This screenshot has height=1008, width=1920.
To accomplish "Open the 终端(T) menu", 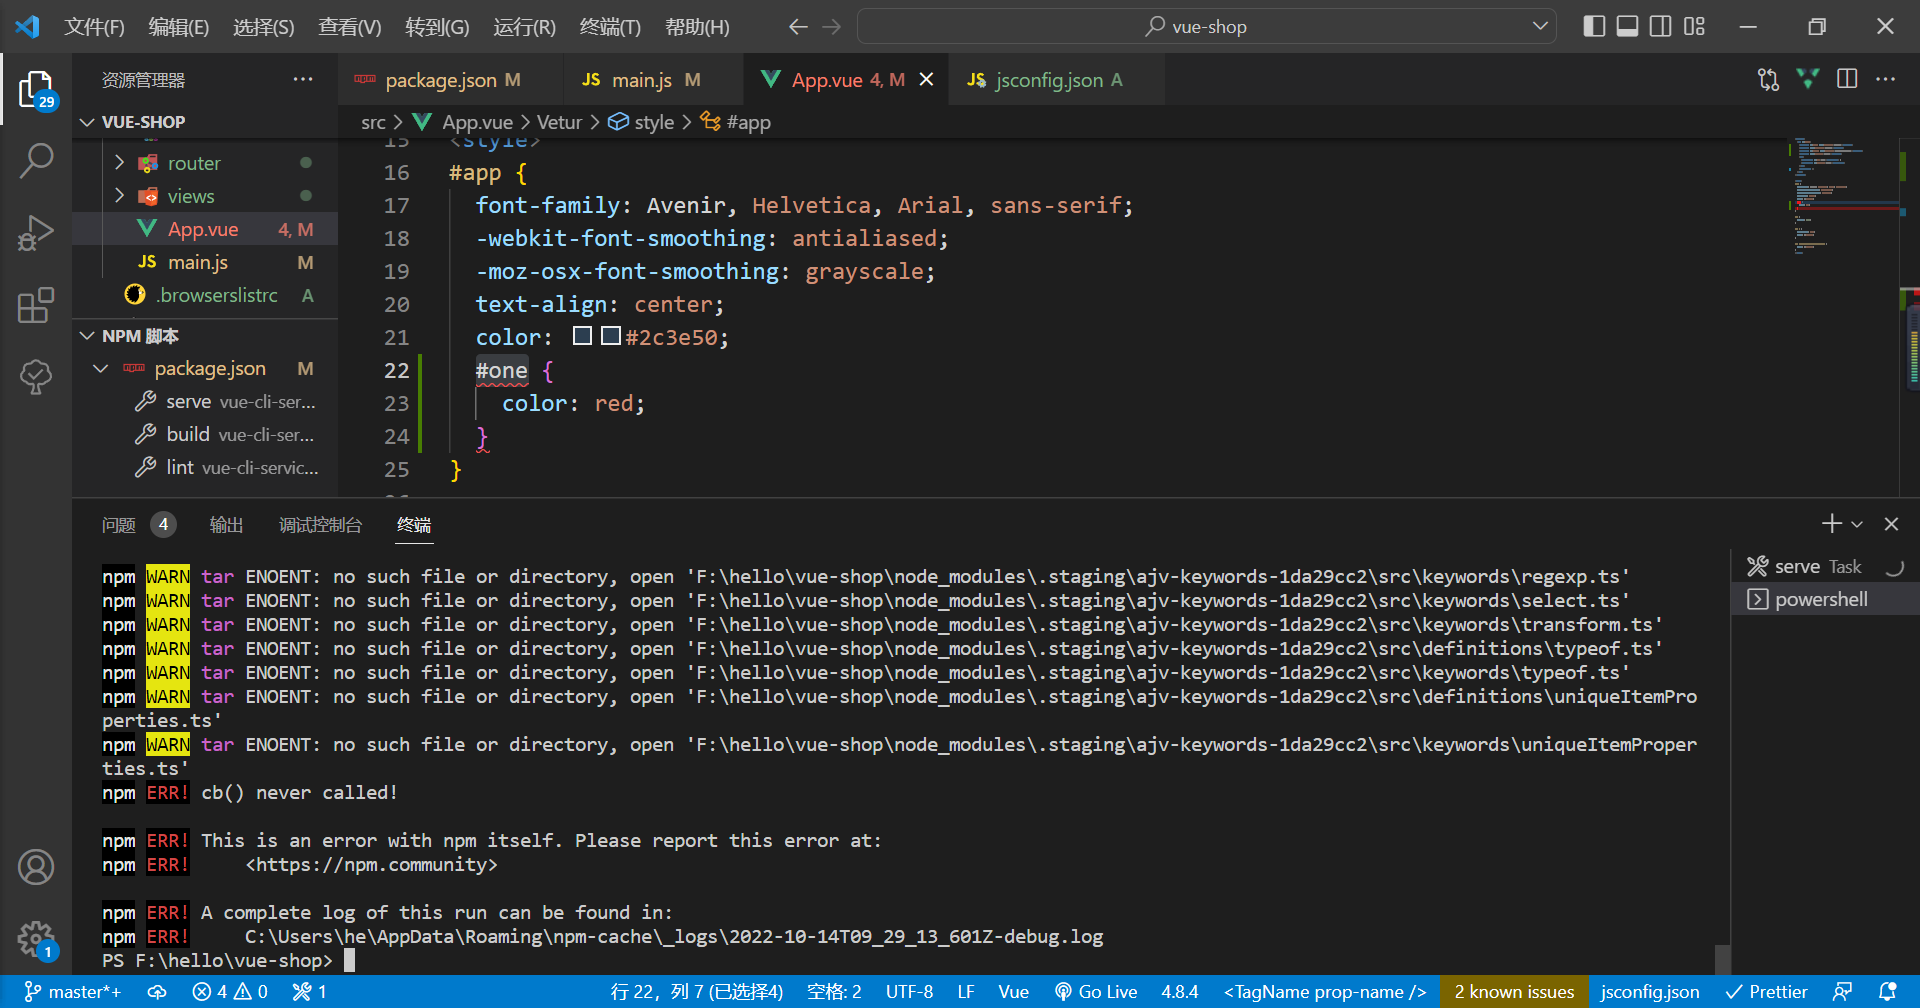I will coord(609,27).
